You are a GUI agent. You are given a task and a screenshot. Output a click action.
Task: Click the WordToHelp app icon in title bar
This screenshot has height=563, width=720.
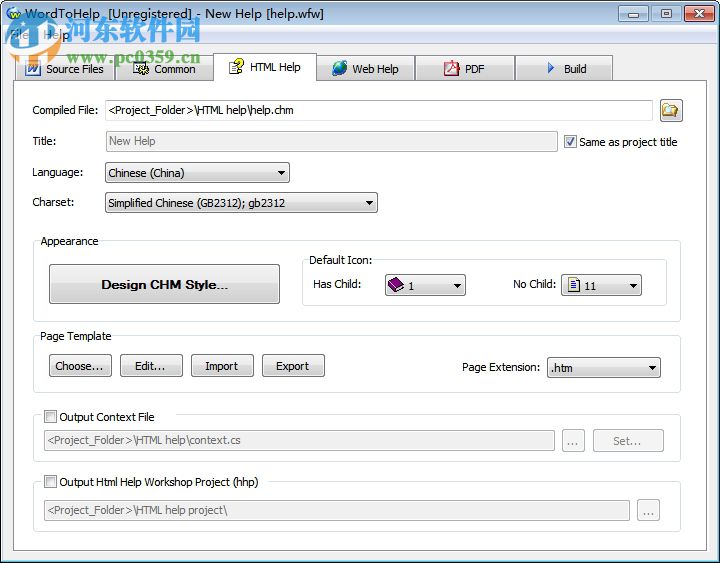coord(13,13)
